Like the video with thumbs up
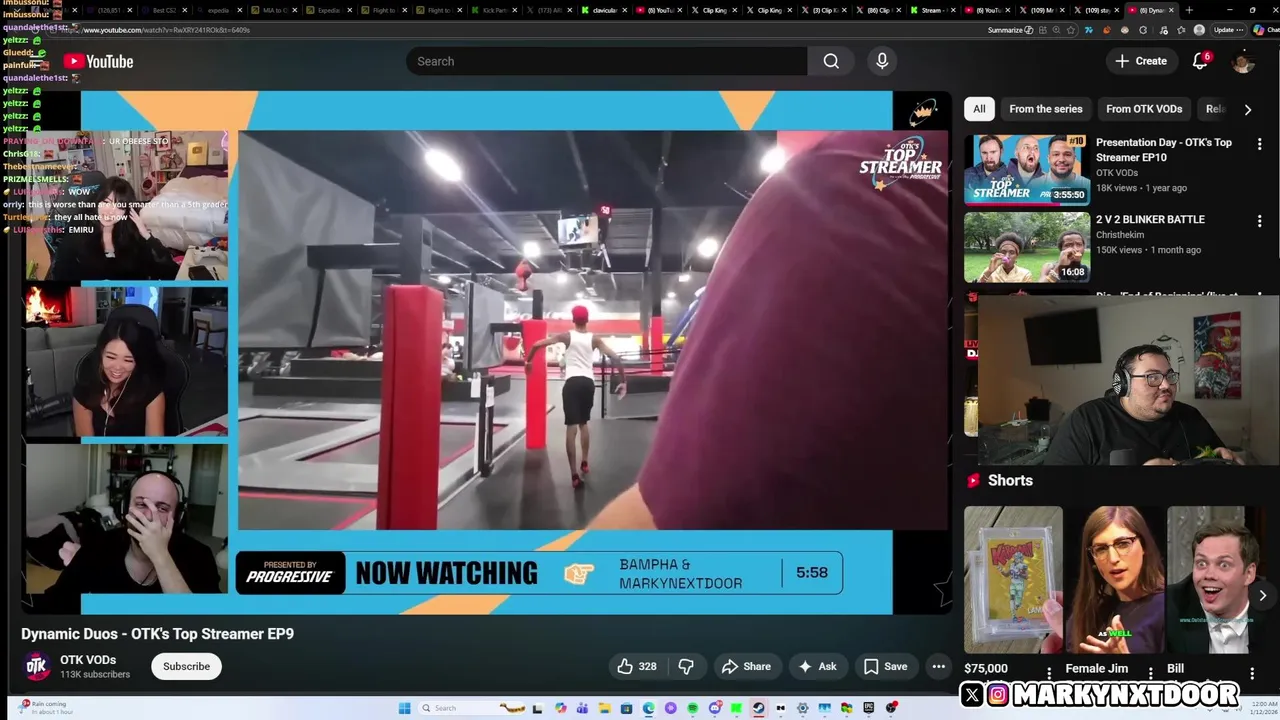 click(636, 666)
